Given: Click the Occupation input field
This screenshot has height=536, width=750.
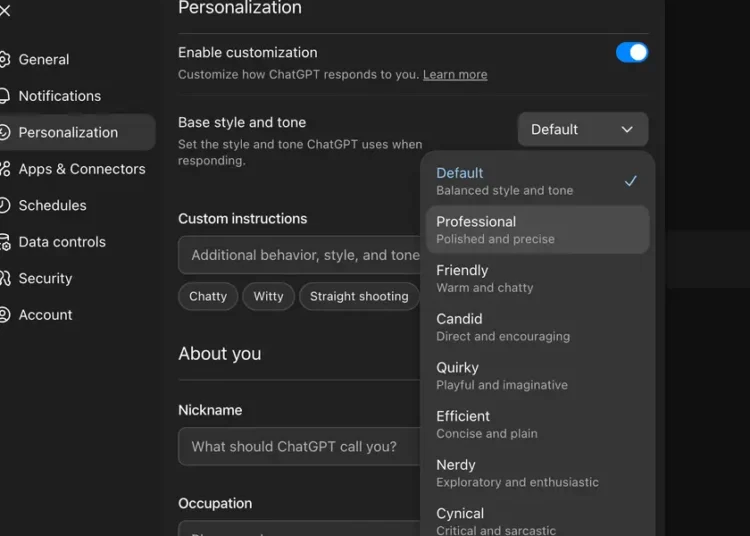Looking at the screenshot, I should pos(299,528).
